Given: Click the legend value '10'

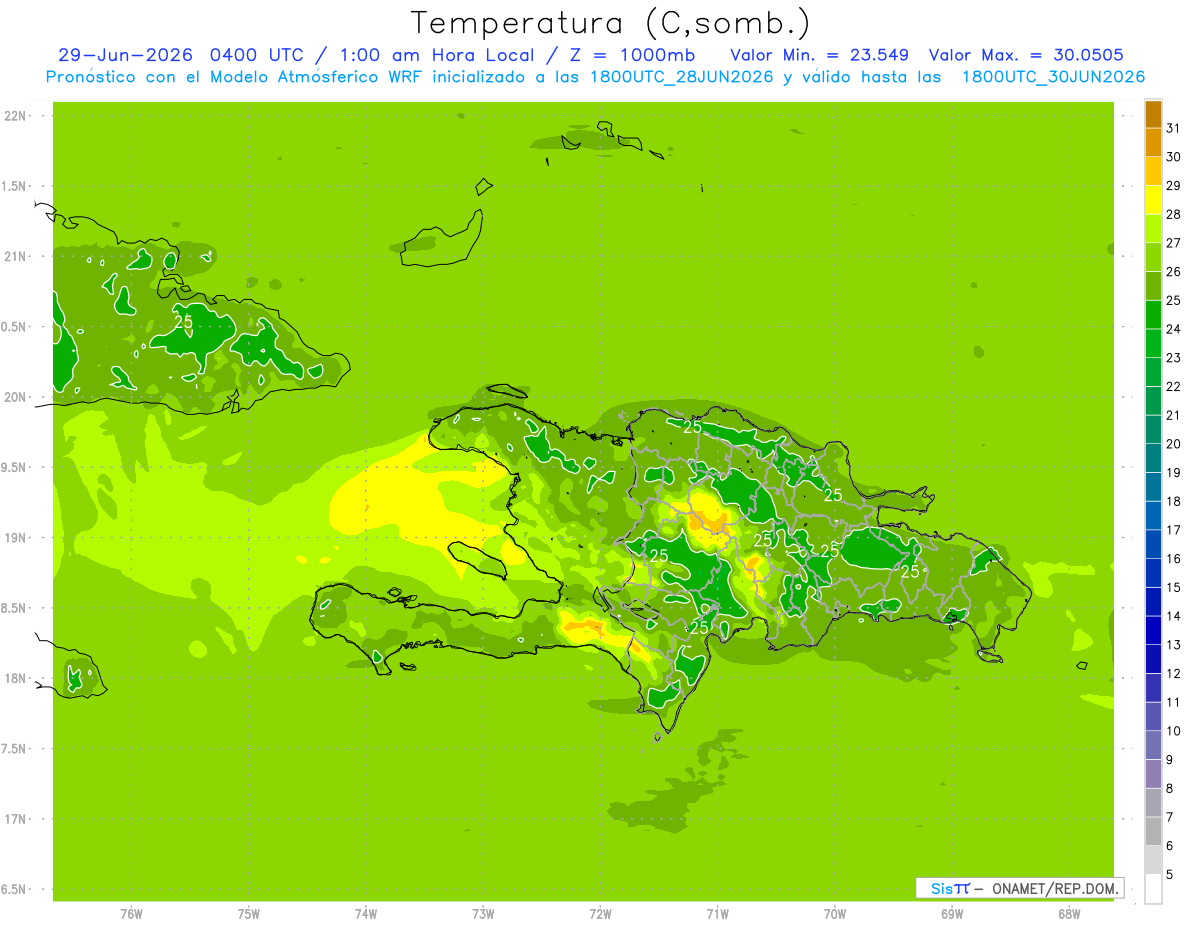Looking at the screenshot, I should pos(1173,731).
